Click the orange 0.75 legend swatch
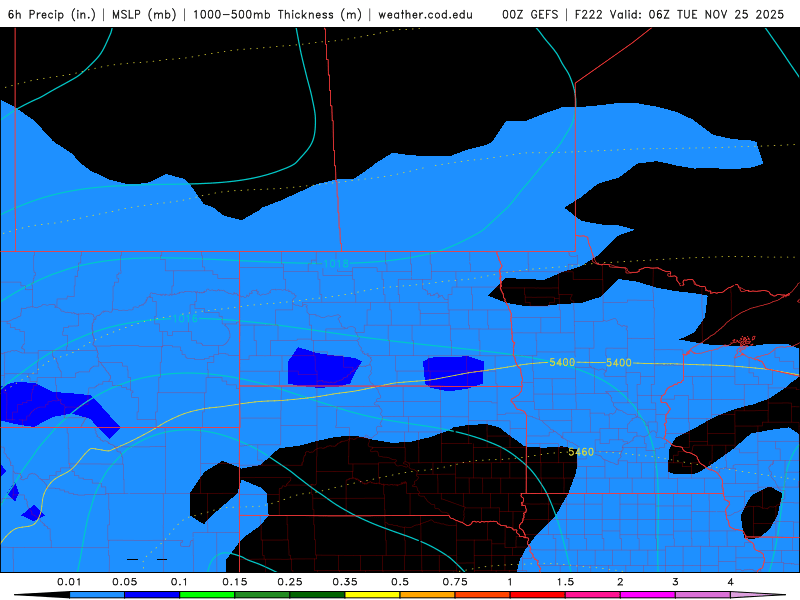The width and height of the screenshot is (800, 600). coord(428,595)
